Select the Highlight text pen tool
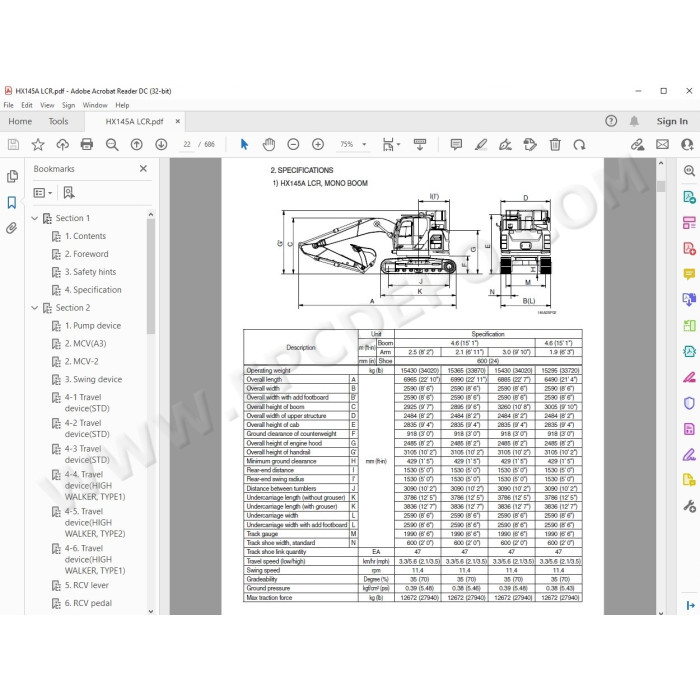The image size is (700, 700). [481, 144]
